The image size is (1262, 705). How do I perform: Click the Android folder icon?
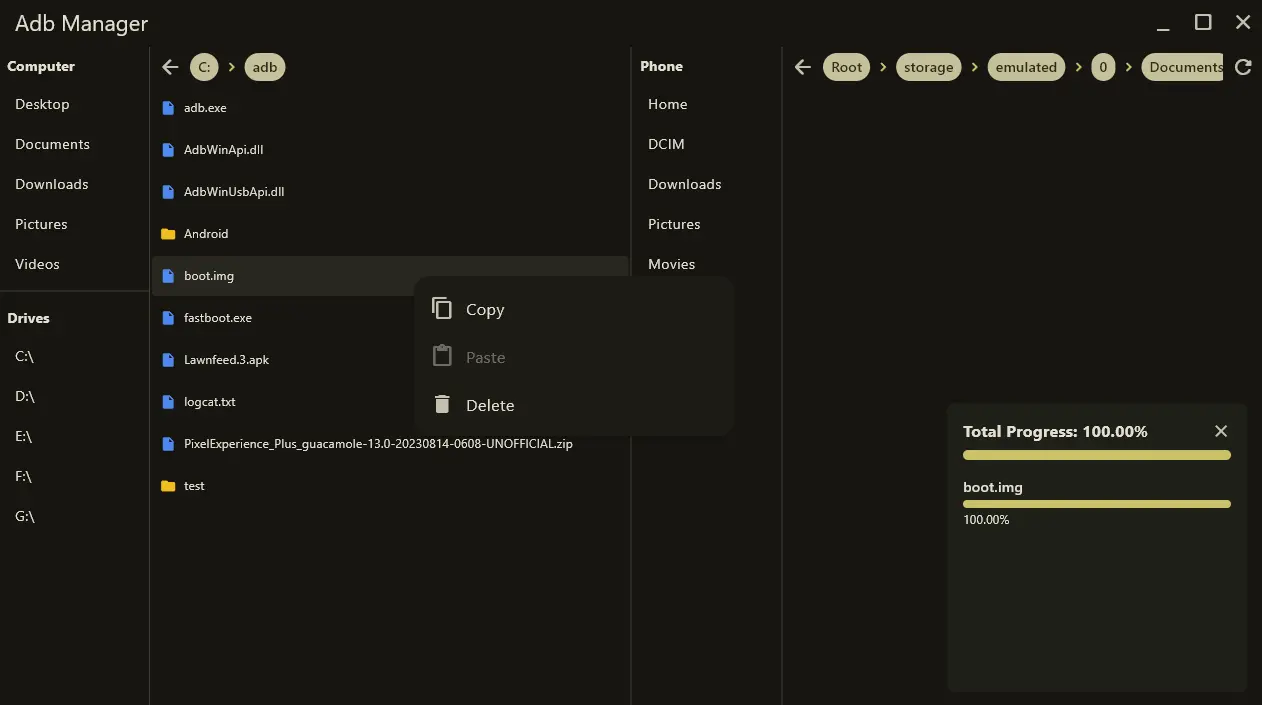(x=168, y=234)
